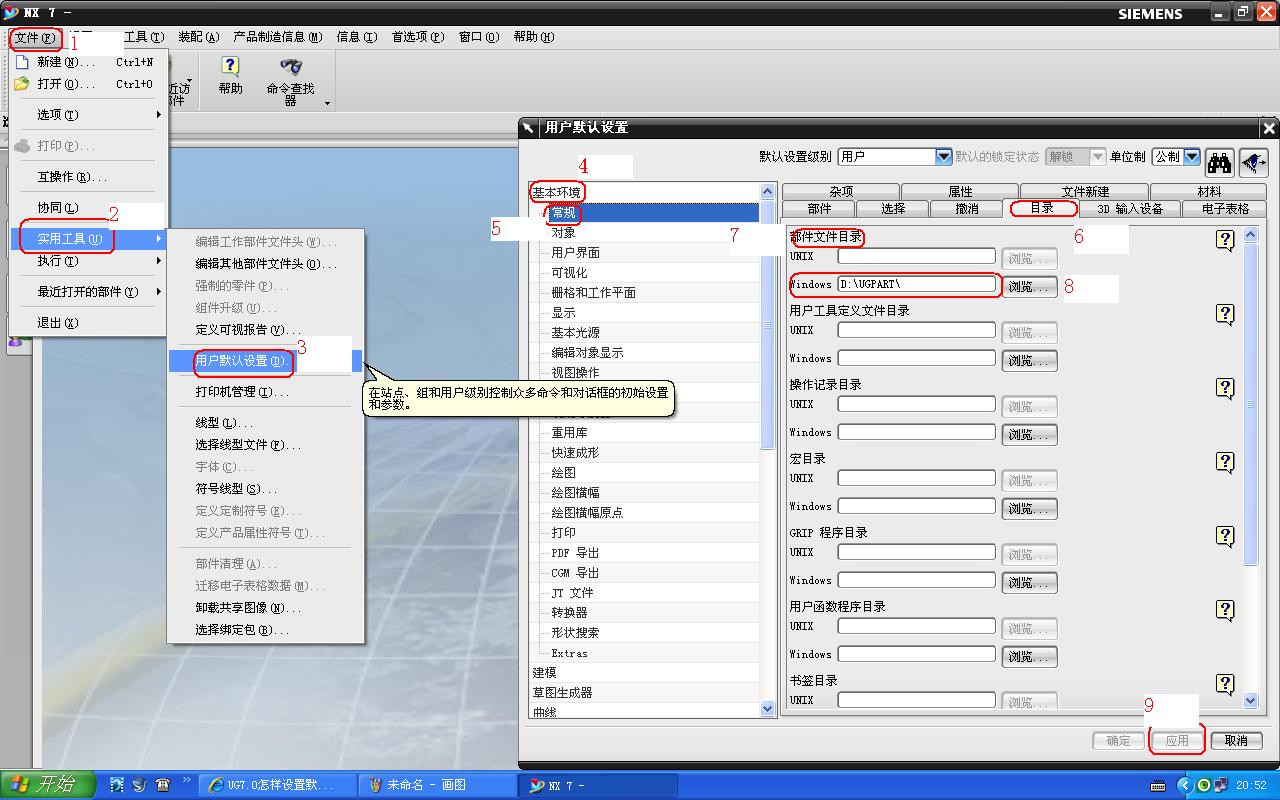Select 草图生成器 in the settings tree
The width and height of the screenshot is (1280, 800).
click(x=562, y=693)
